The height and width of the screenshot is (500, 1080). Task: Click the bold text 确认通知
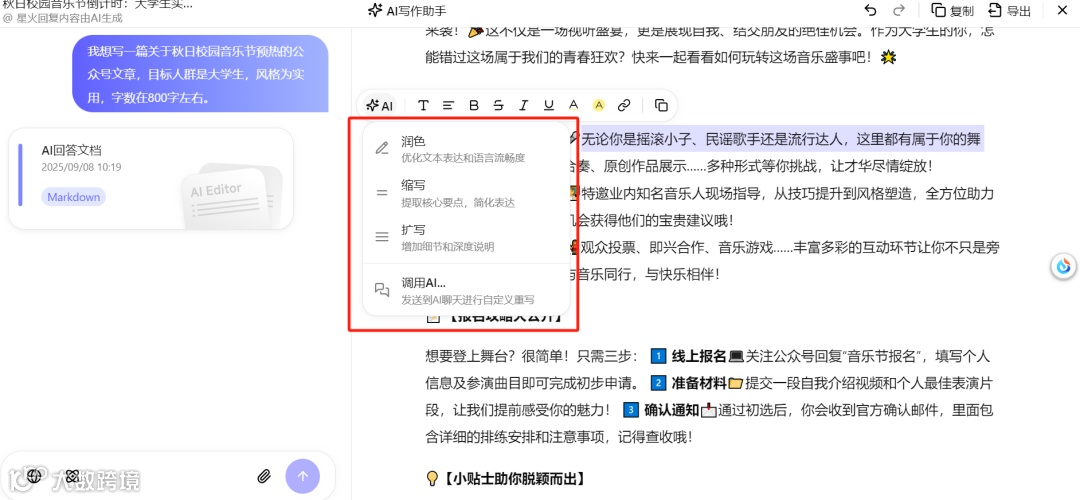pyautogui.click(x=672, y=410)
